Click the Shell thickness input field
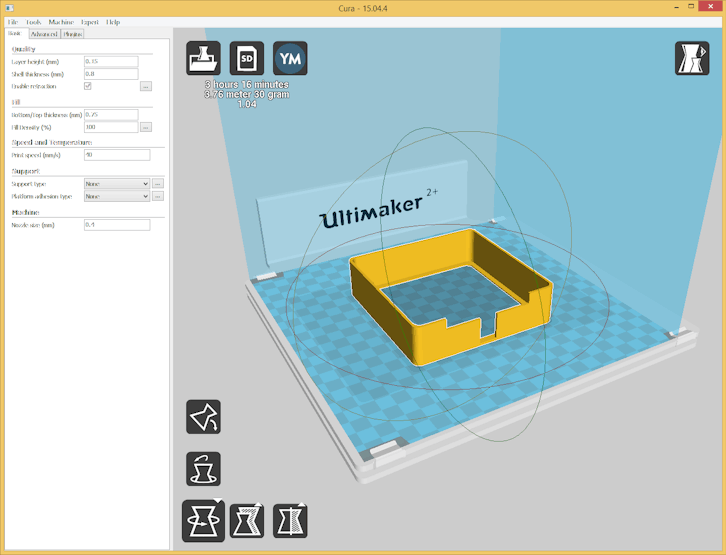This screenshot has width=726, height=555. (111, 74)
